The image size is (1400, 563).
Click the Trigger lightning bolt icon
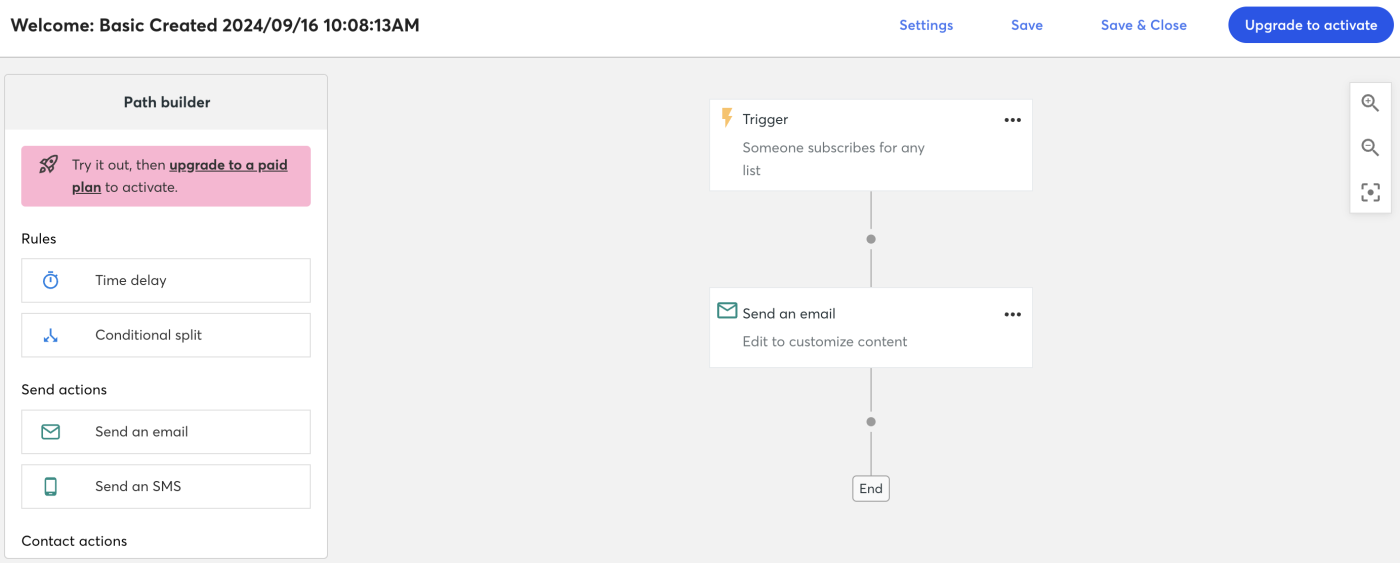pos(727,119)
